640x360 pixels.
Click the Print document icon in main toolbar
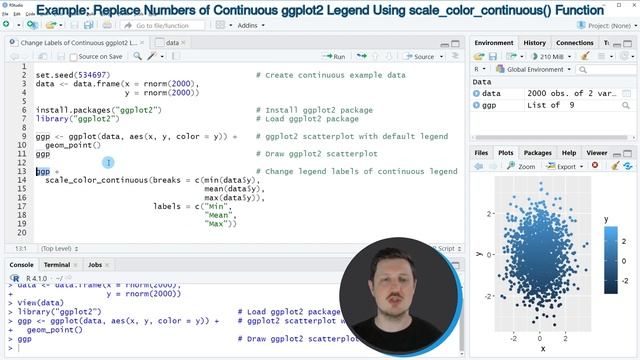pyautogui.click(x=107, y=25)
